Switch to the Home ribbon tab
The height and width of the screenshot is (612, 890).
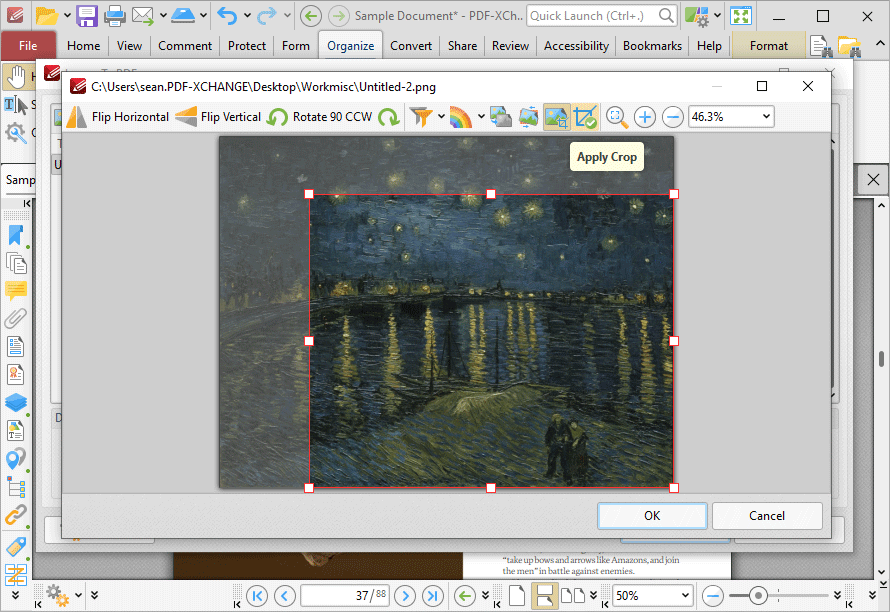pyautogui.click(x=83, y=46)
